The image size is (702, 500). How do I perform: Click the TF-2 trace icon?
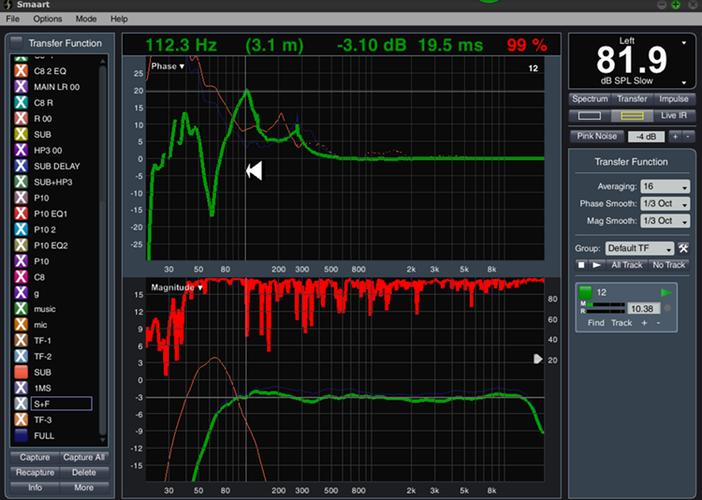tap(21, 356)
